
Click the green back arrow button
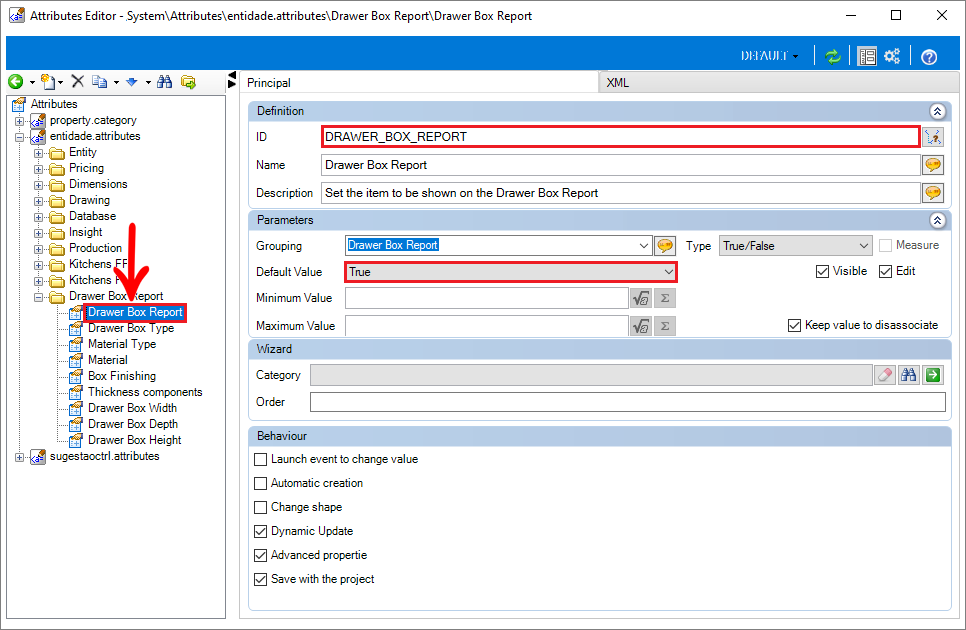coord(15,81)
